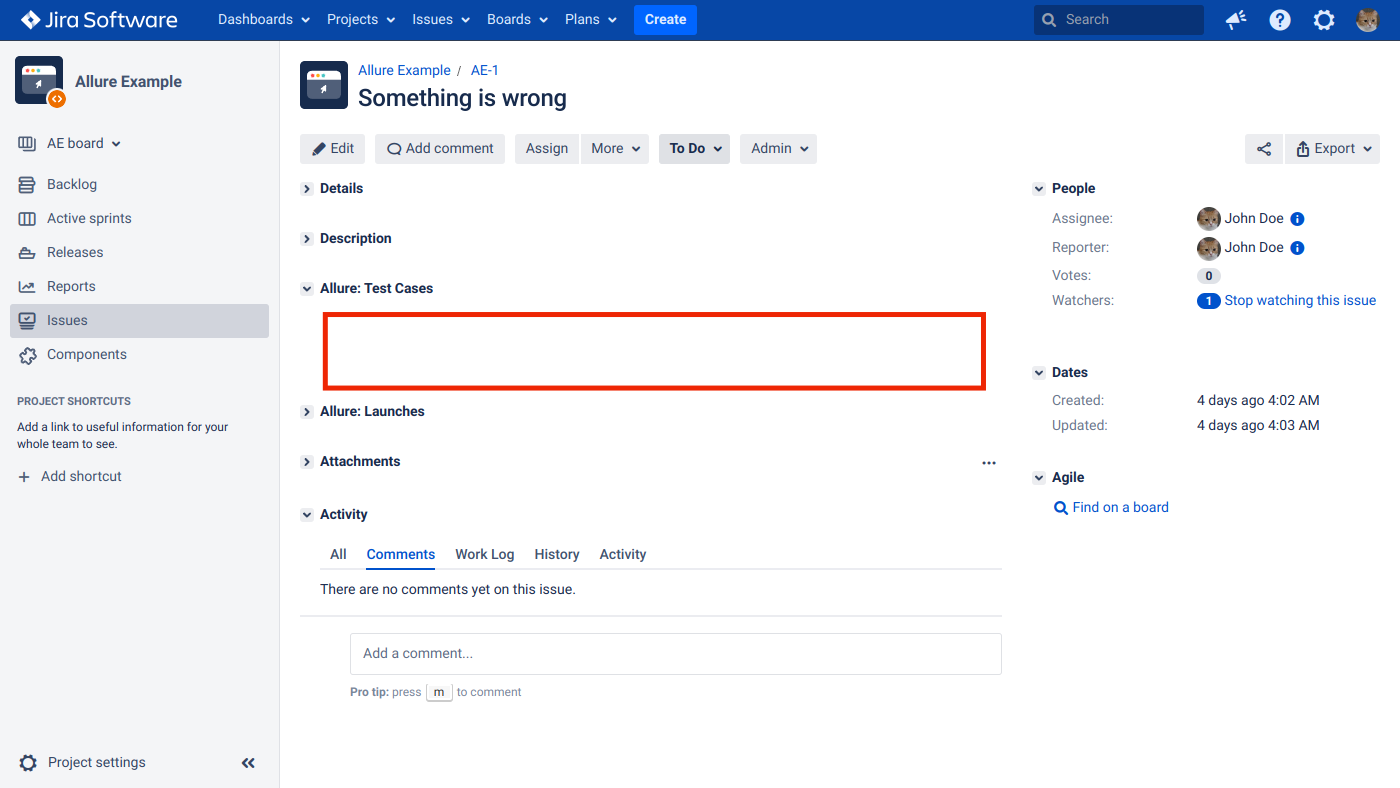
Task: Open the help question mark icon
Action: tap(1280, 20)
